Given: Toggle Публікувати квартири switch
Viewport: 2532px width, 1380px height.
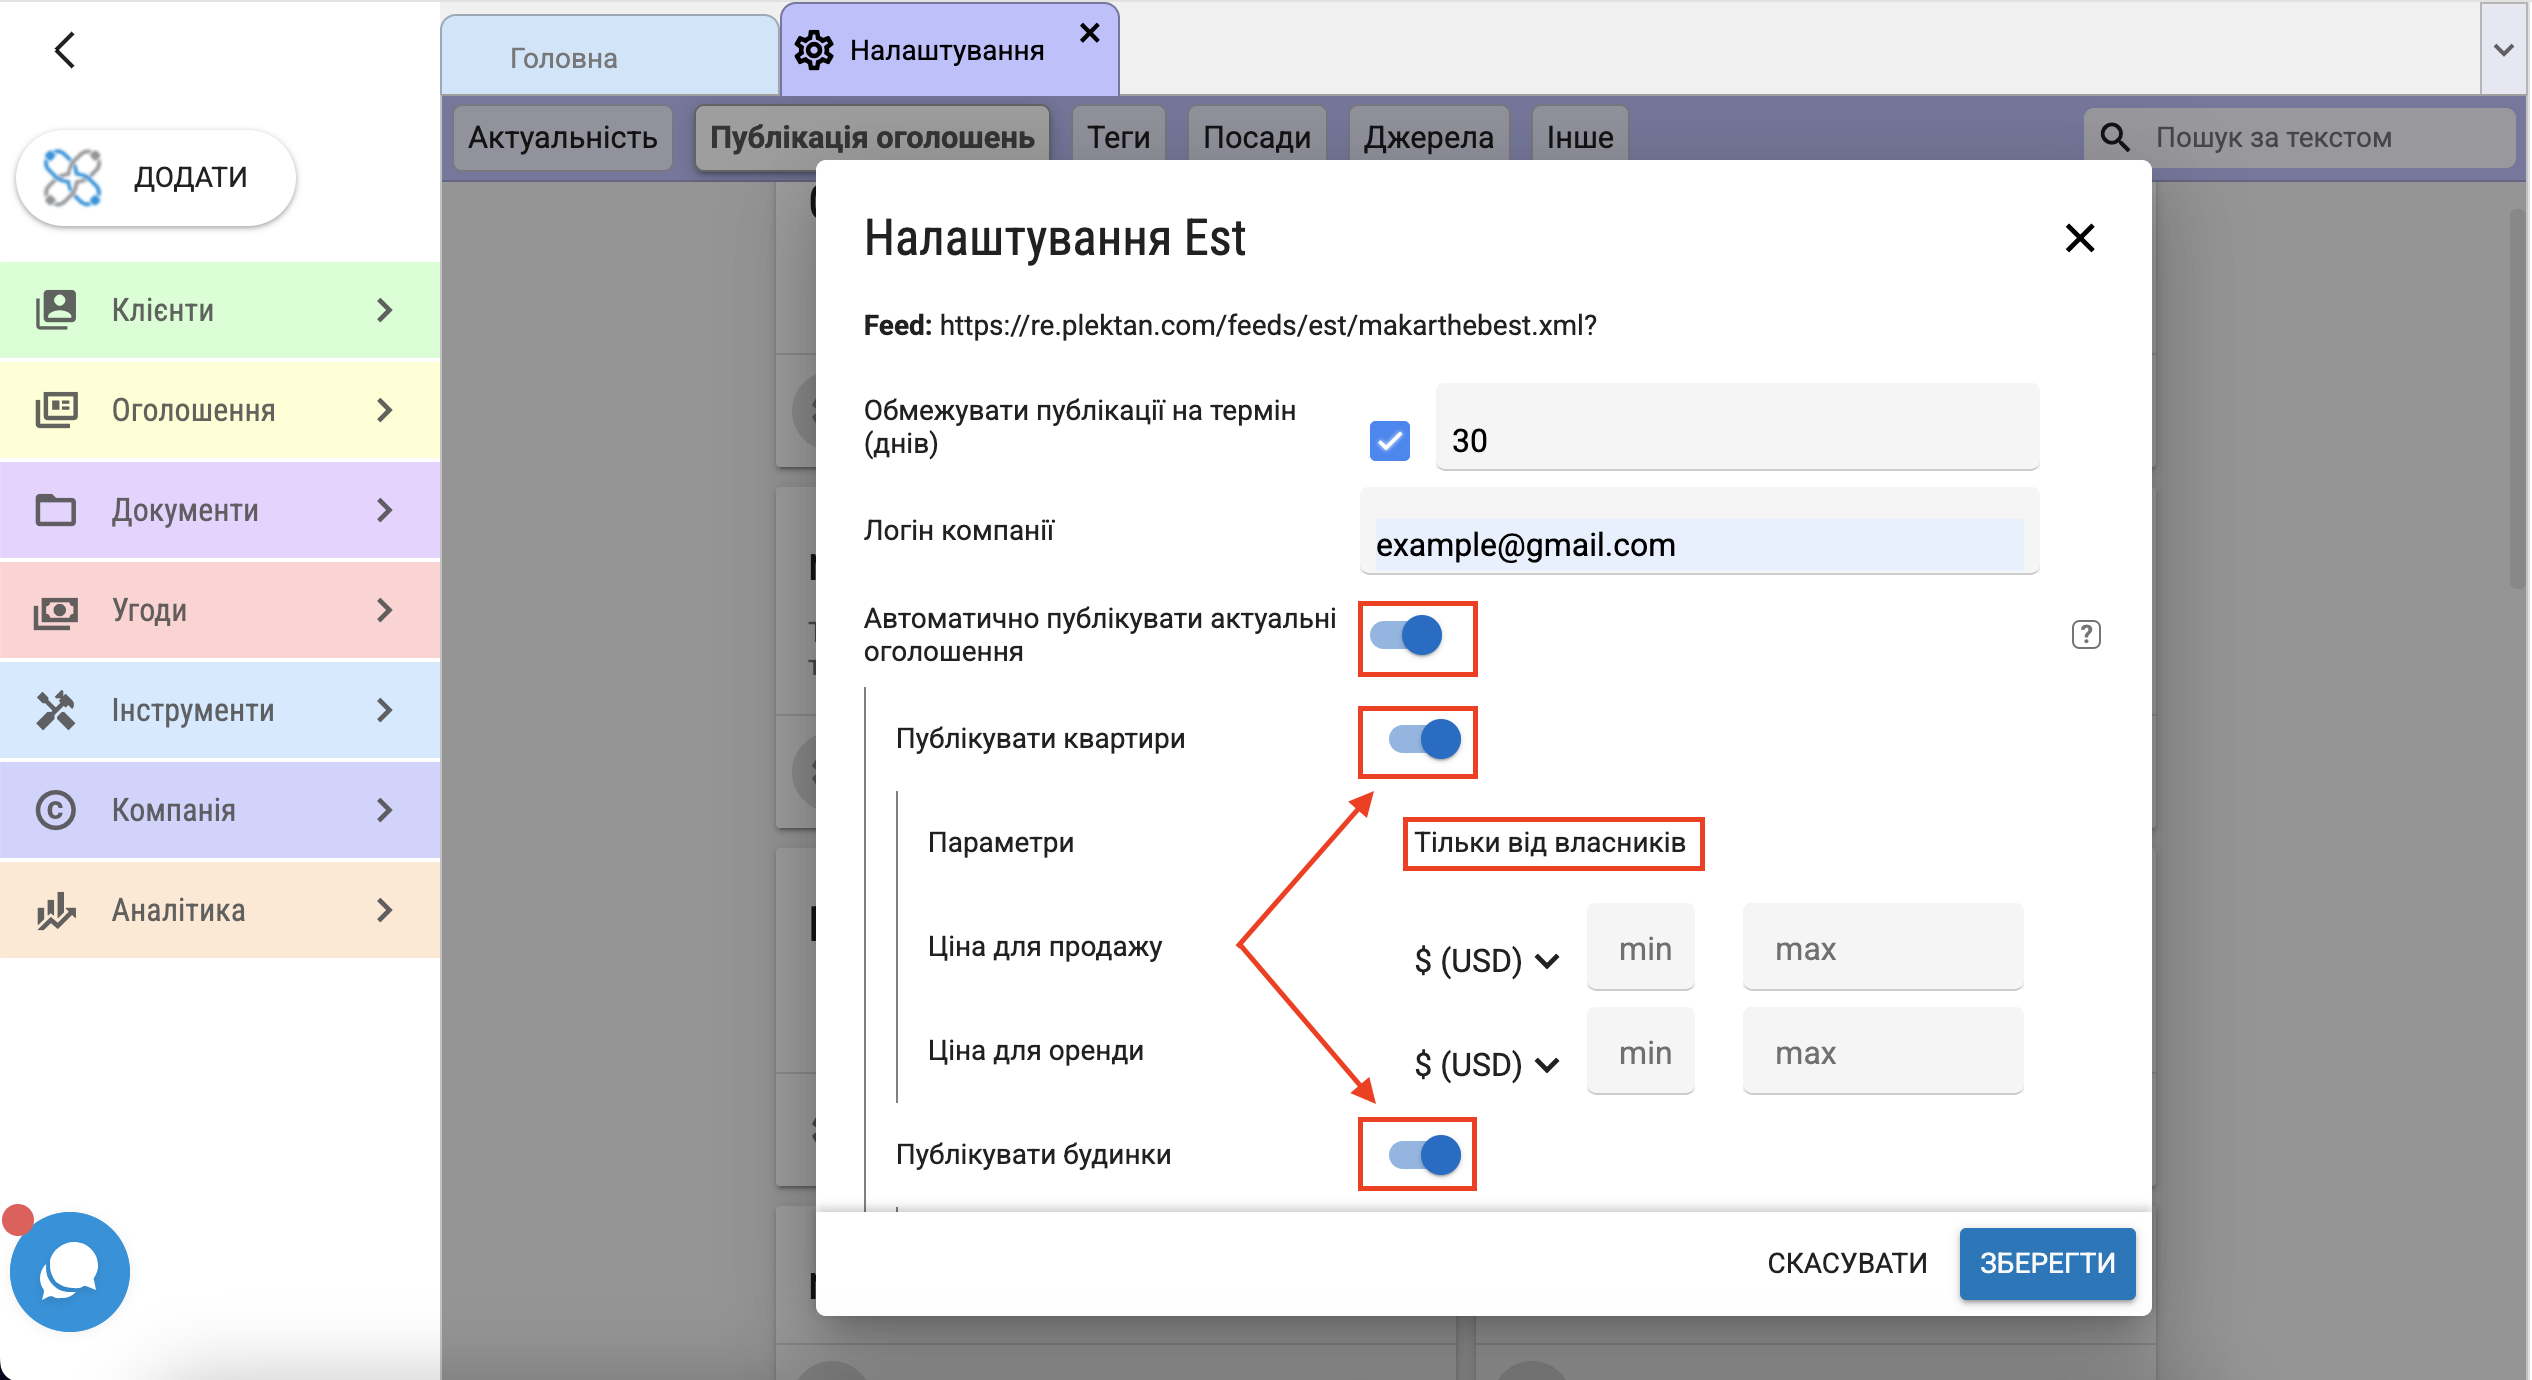Looking at the screenshot, I should [x=1424, y=740].
